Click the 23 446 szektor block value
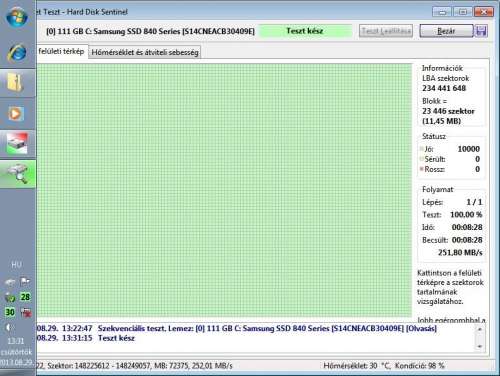Screen dimensions: 500x376 (x=448, y=111)
